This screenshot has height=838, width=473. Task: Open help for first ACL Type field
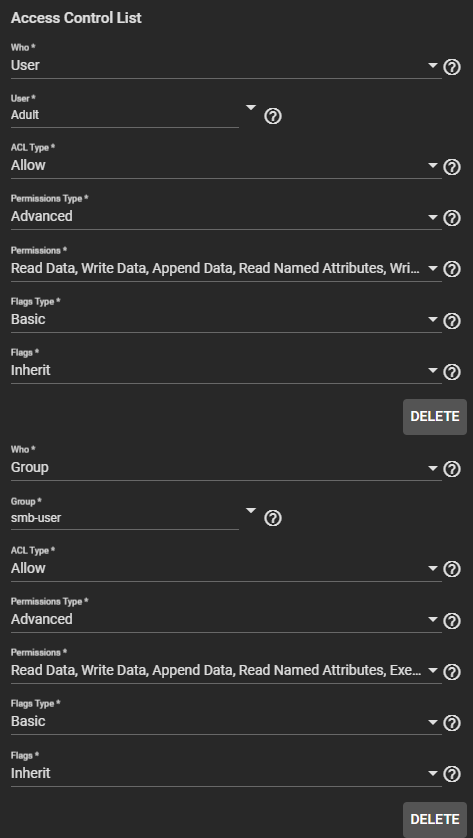pyautogui.click(x=452, y=167)
